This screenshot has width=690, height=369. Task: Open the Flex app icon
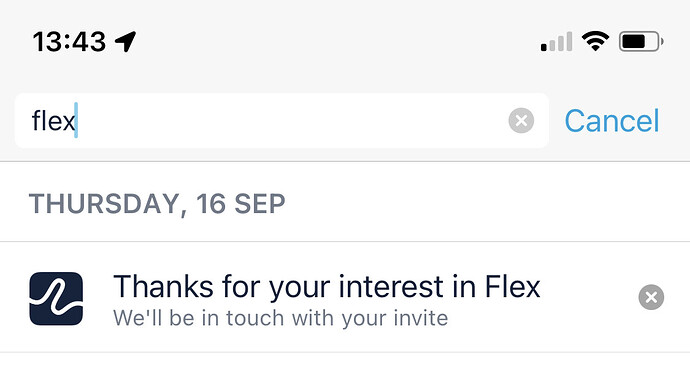tap(56, 299)
